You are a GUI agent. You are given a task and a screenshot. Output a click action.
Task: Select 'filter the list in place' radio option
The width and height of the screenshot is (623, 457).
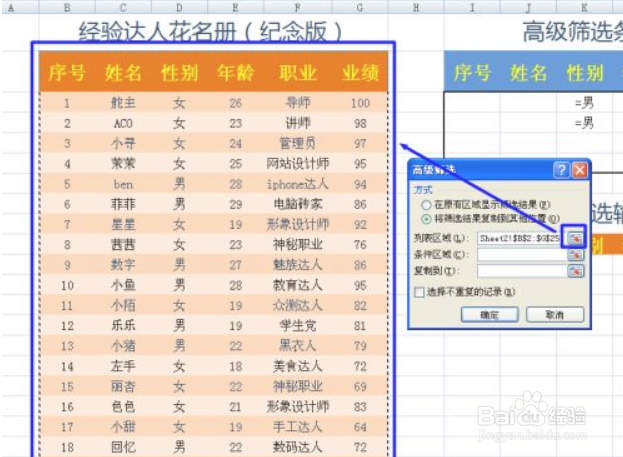point(426,205)
